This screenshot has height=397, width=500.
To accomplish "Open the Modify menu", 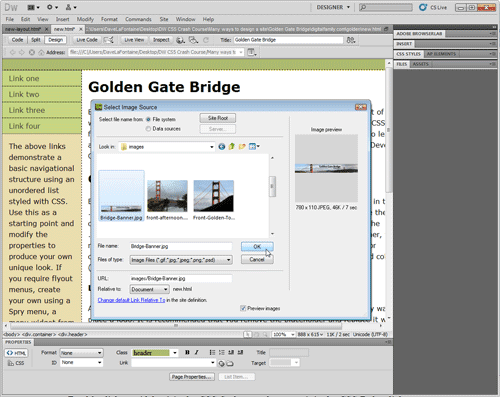I will tap(85, 19).
